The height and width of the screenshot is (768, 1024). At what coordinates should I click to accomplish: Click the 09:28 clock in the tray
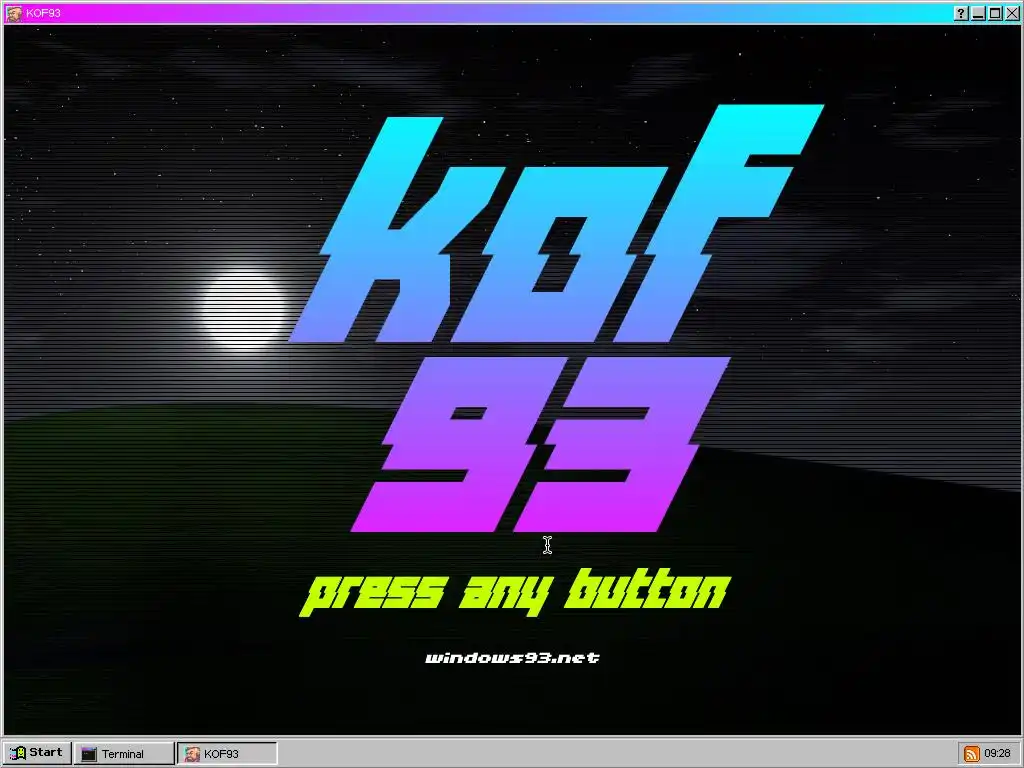coord(997,754)
